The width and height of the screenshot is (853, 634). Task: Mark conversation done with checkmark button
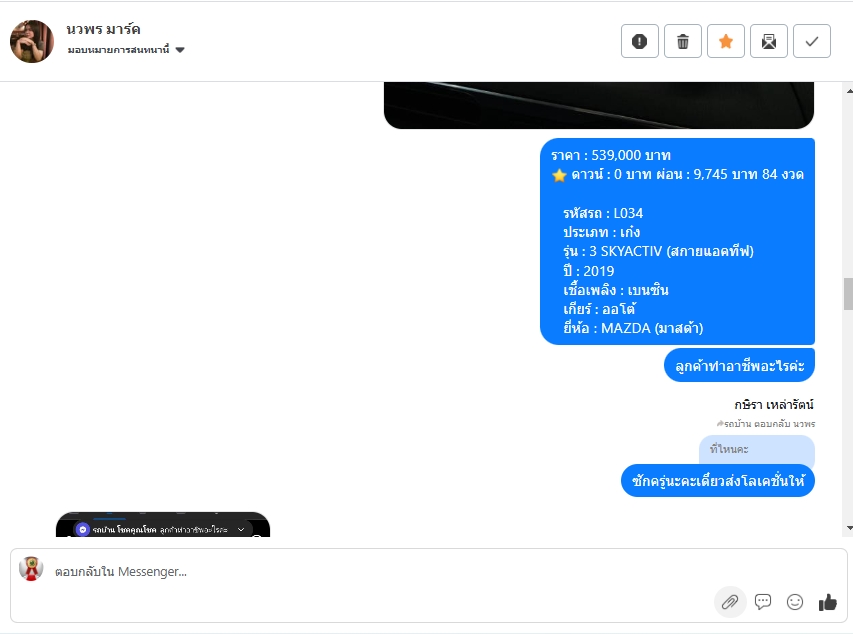pyautogui.click(x=812, y=41)
